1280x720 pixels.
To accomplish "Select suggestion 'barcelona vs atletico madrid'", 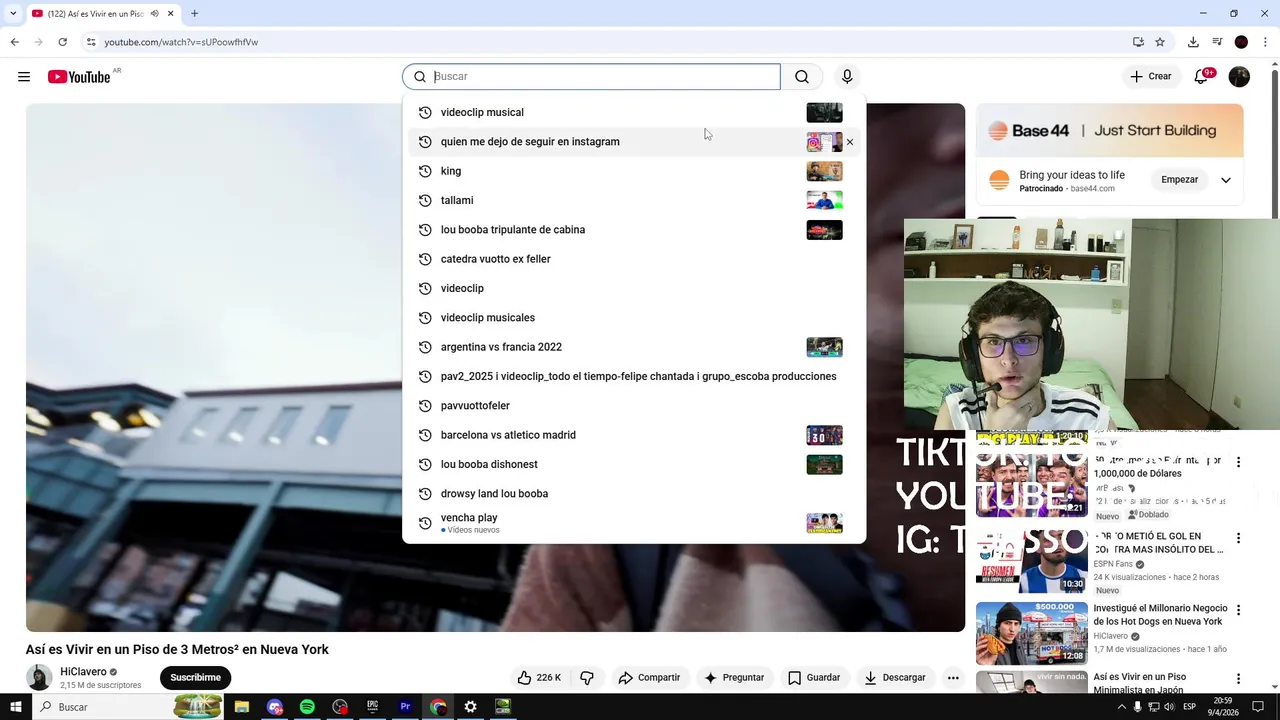I will 634,435.
